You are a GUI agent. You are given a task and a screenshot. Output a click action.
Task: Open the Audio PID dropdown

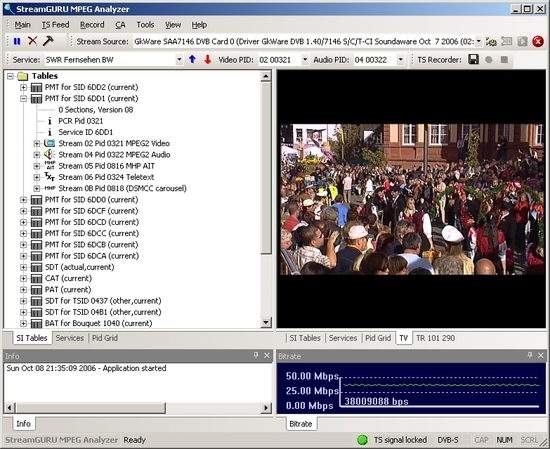click(x=400, y=60)
